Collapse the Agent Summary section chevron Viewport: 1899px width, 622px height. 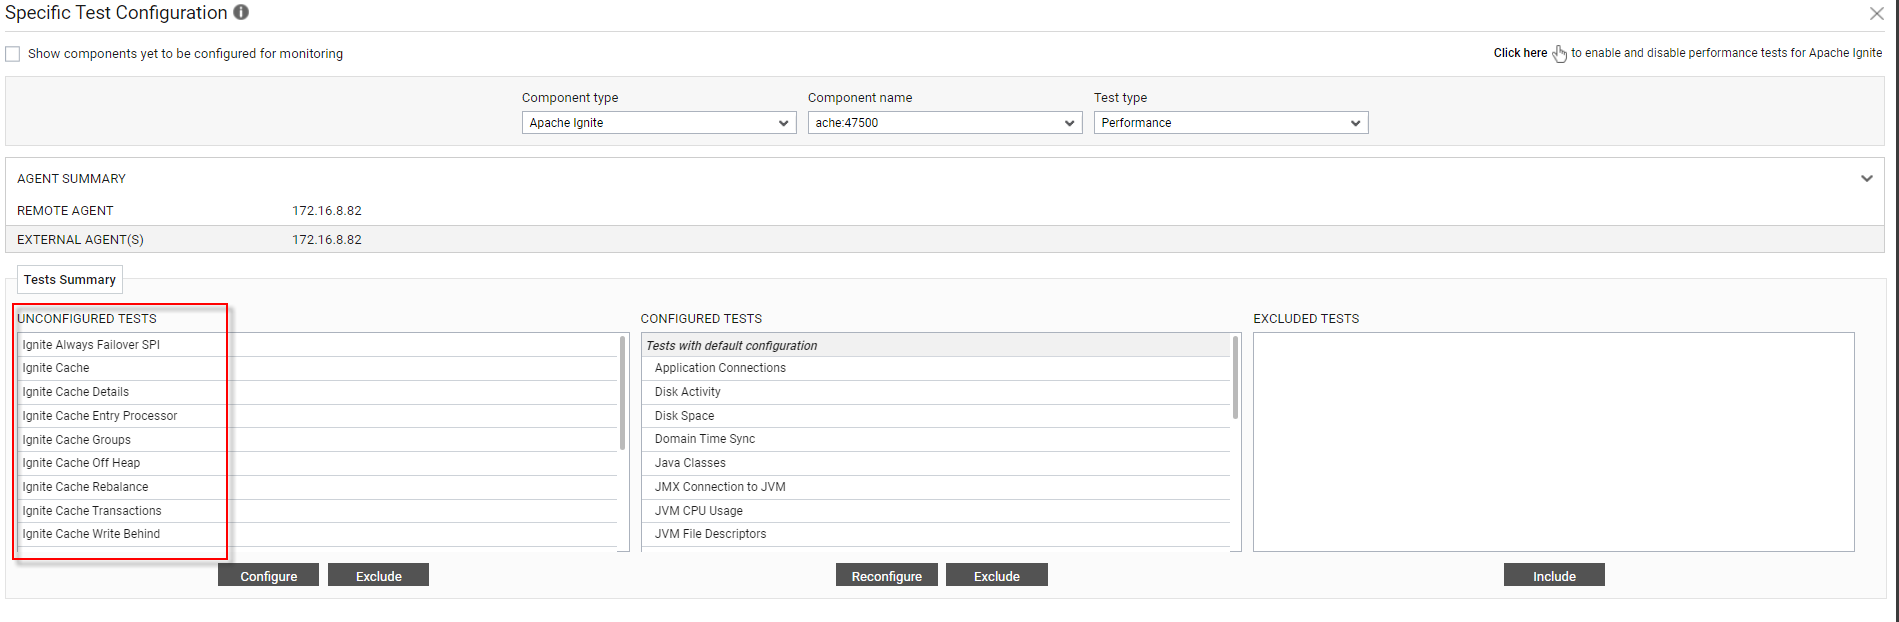[1866, 179]
